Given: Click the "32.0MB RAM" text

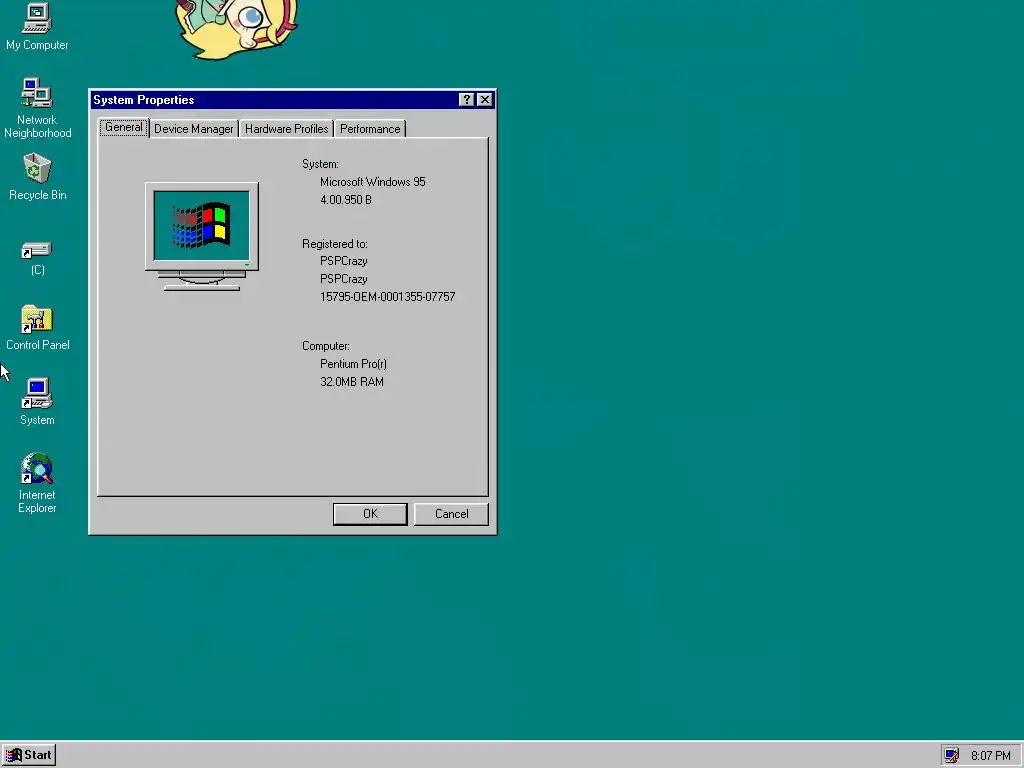Looking at the screenshot, I should 352,382.
